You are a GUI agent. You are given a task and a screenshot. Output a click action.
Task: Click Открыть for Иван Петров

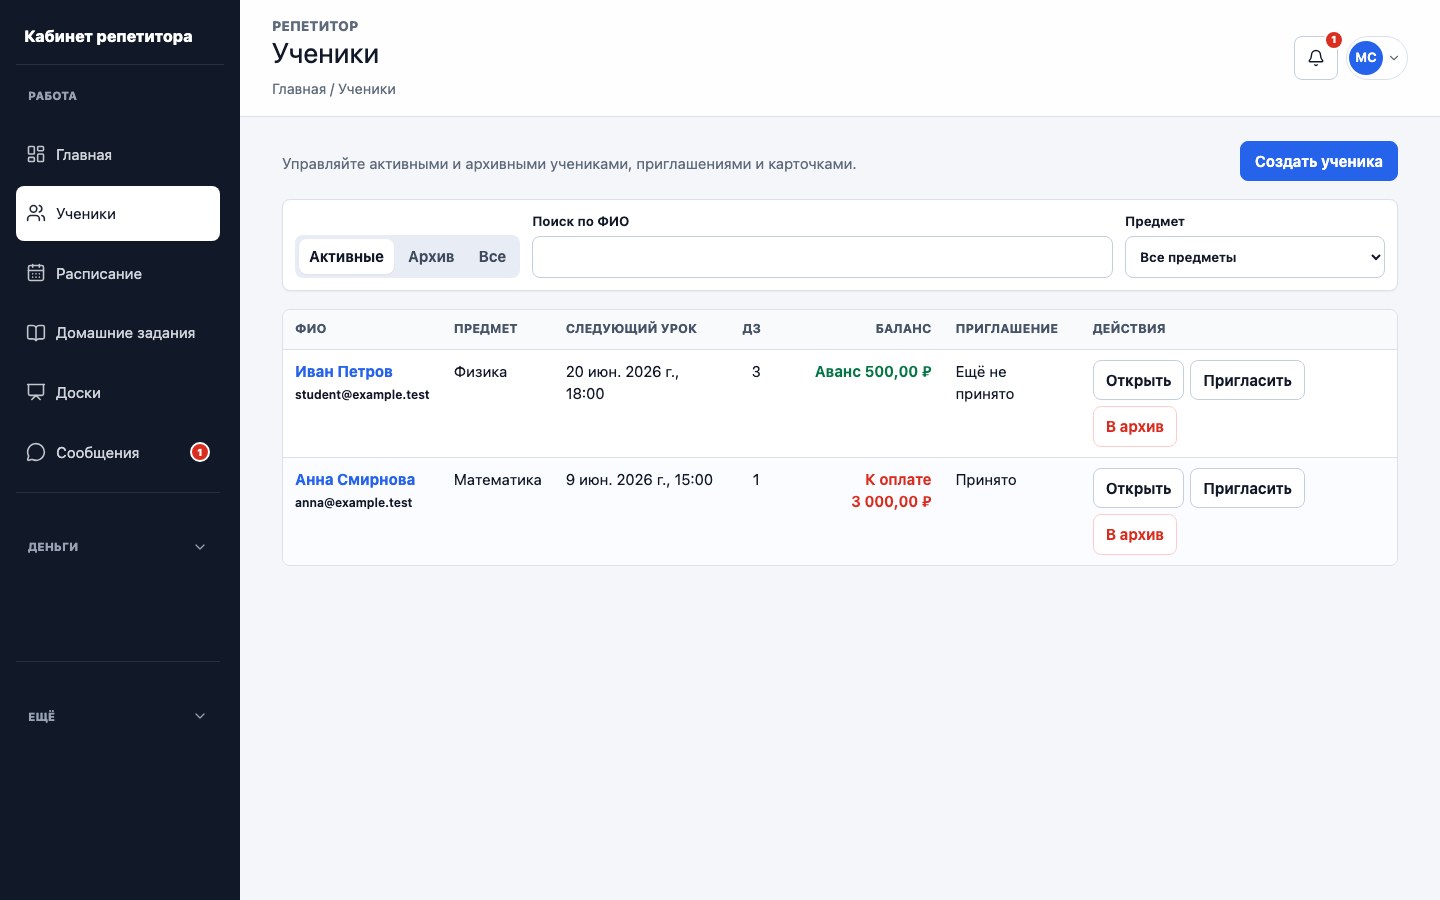pyautogui.click(x=1138, y=380)
